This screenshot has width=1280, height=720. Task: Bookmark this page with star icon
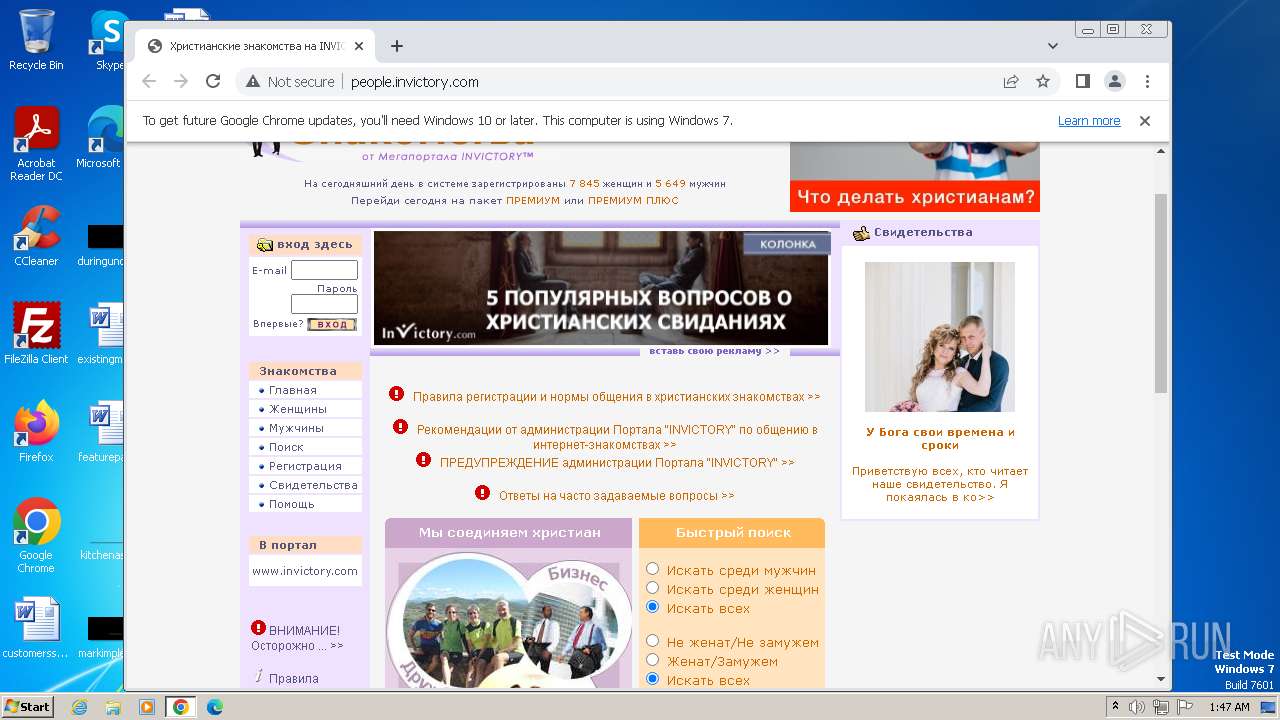coord(1043,82)
